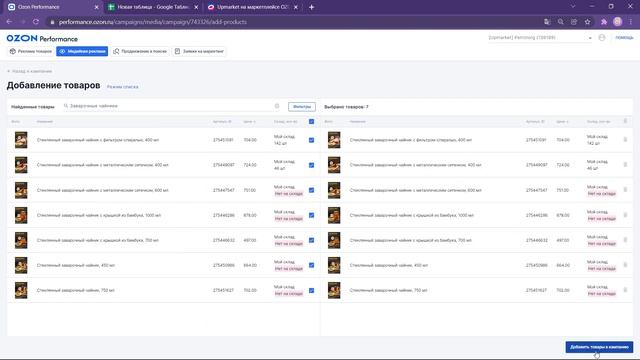Uncheck found product с металлическим ситечком 400 мл

311,165
